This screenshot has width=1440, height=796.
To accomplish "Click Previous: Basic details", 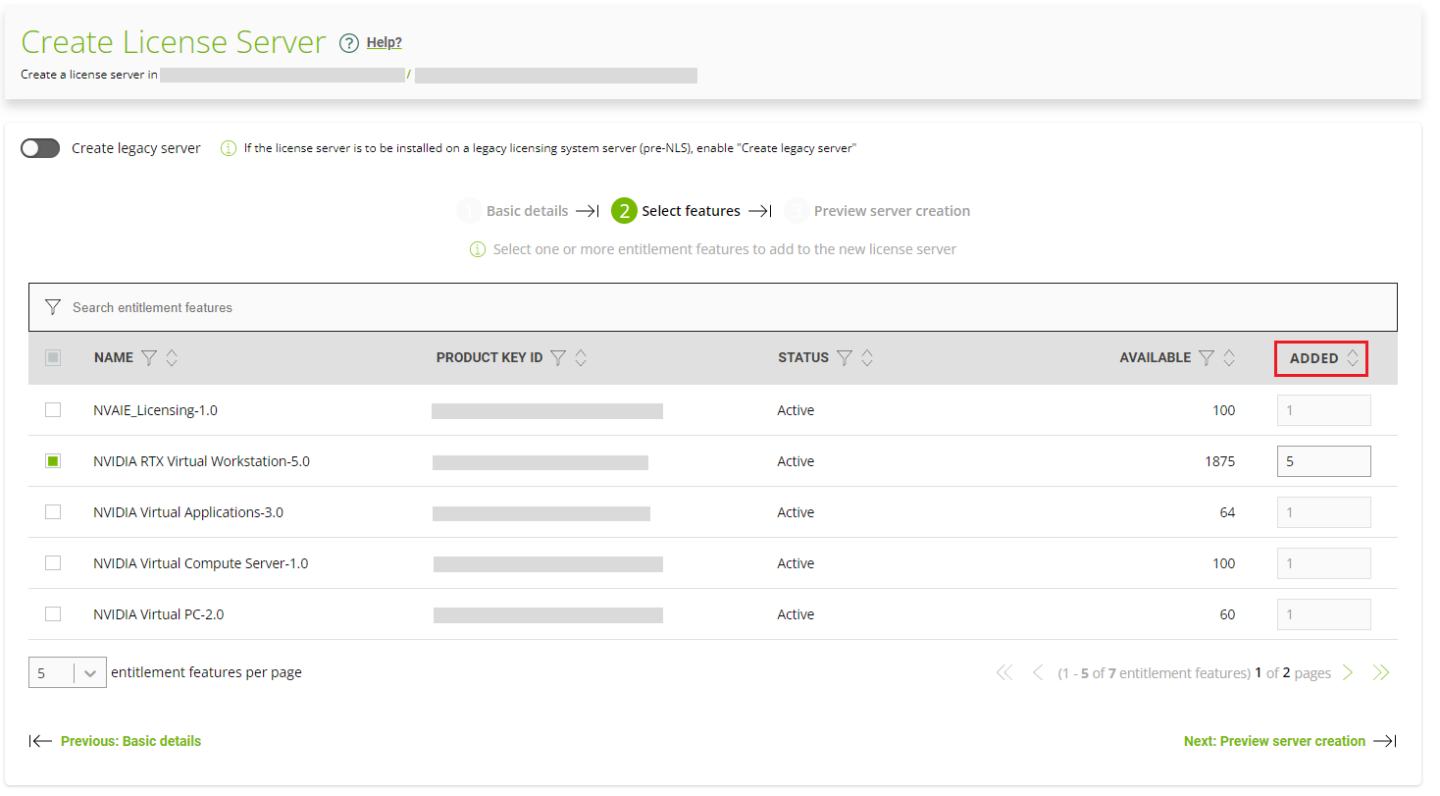I will click(x=130, y=740).
